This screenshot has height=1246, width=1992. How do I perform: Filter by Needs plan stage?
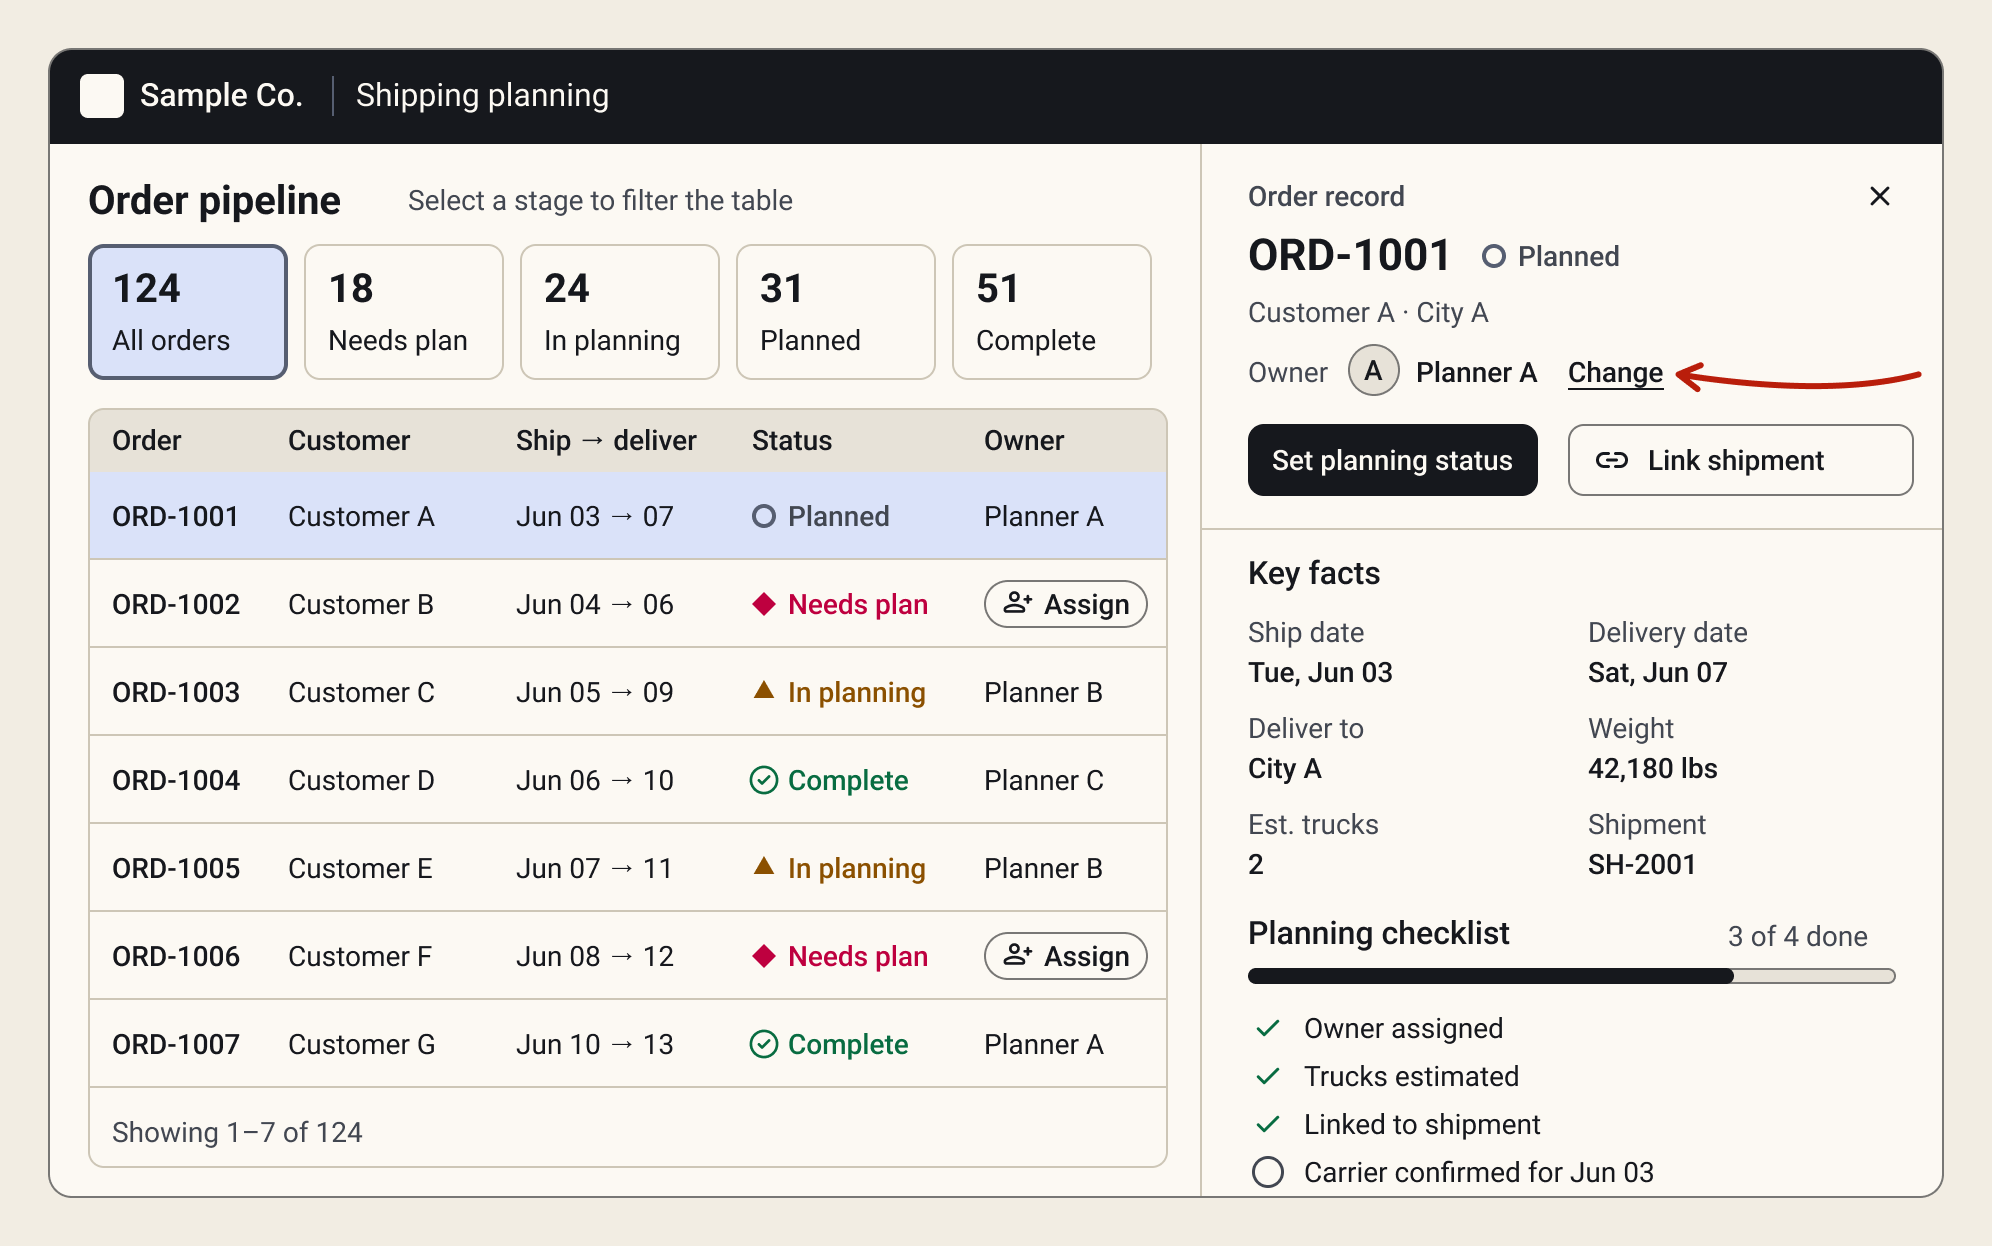(x=404, y=312)
